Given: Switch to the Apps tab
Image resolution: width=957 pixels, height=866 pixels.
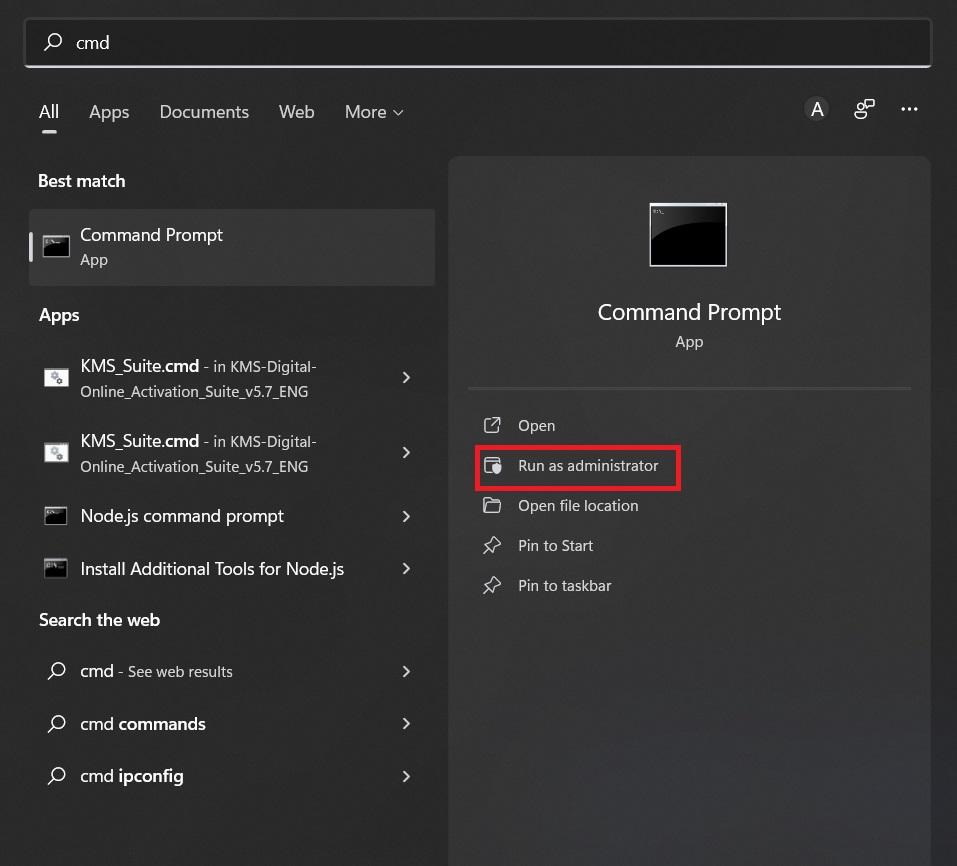Looking at the screenshot, I should tap(108, 112).
